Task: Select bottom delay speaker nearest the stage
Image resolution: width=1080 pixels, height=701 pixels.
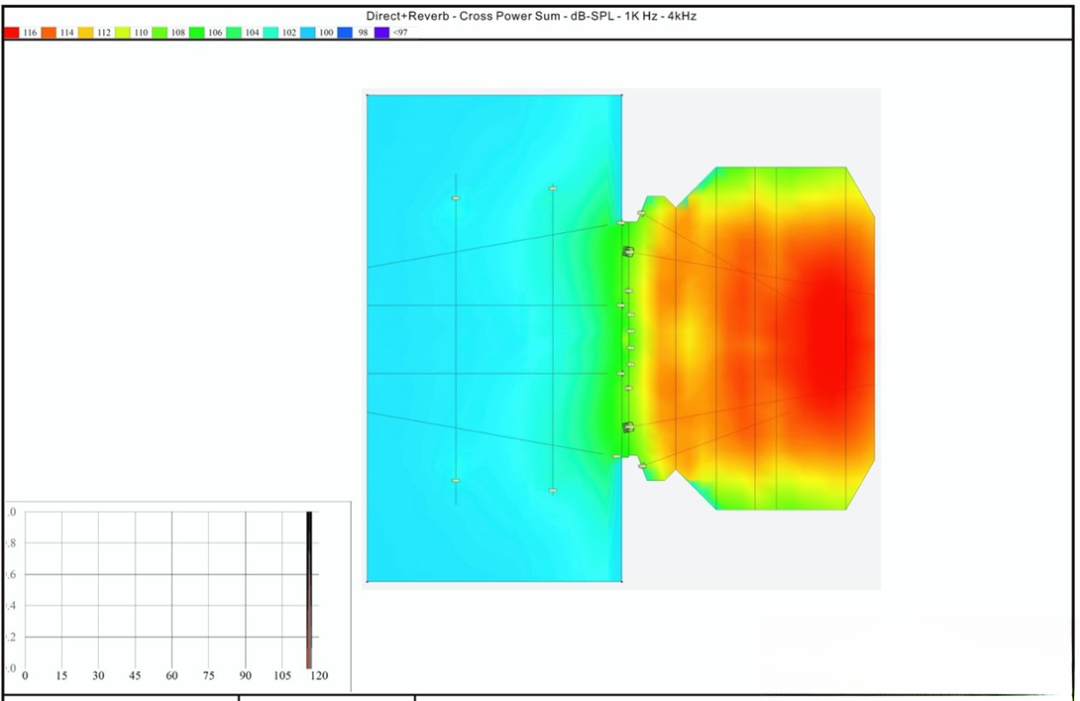Action: [x=552, y=490]
